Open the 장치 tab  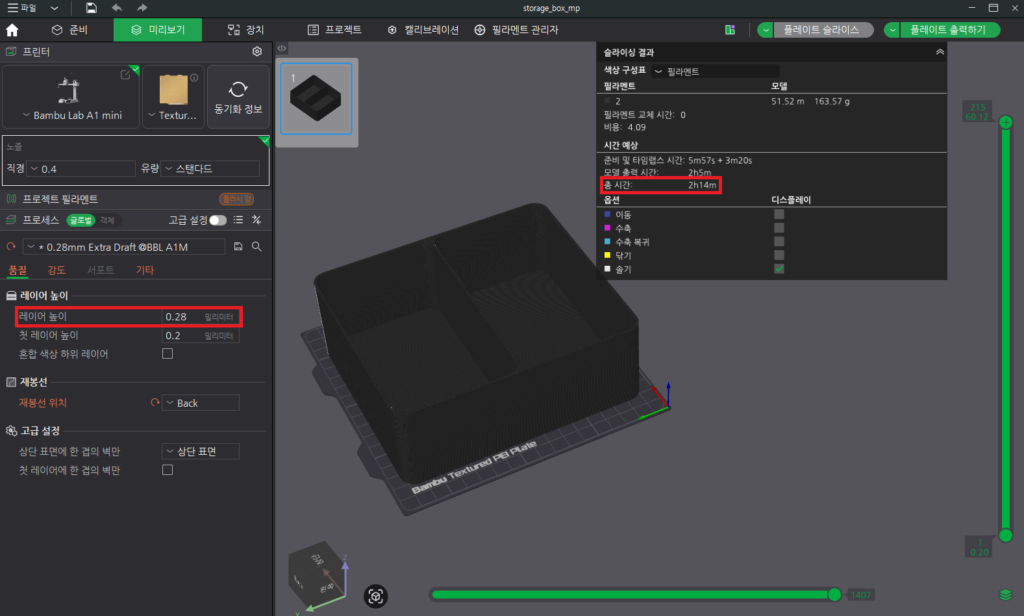coord(246,30)
